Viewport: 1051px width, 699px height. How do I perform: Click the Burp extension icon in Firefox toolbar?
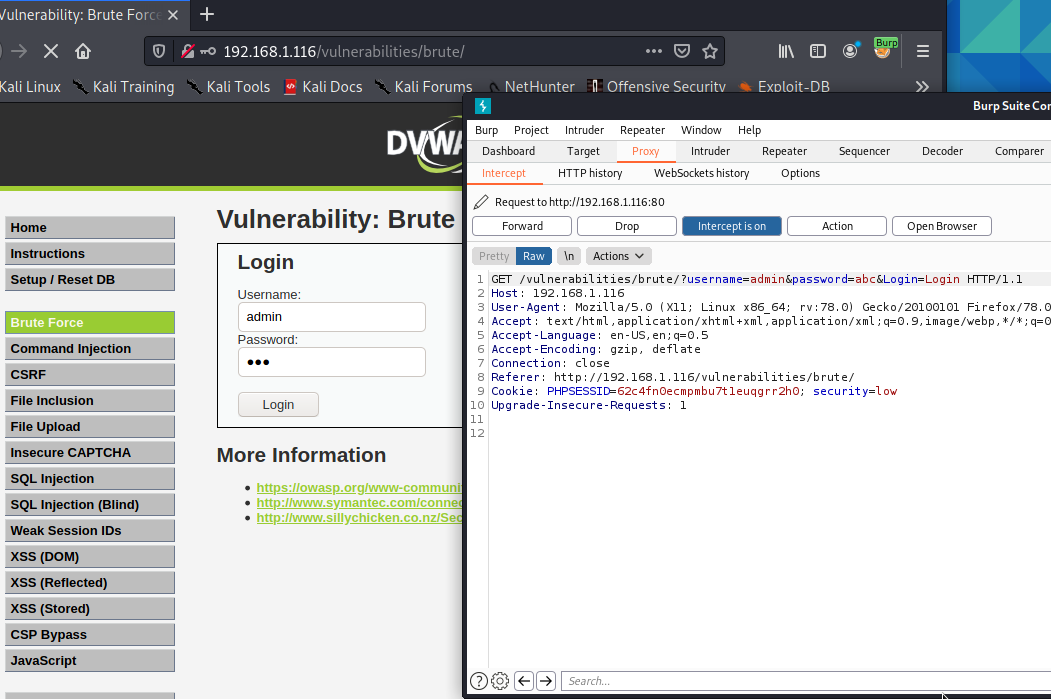[886, 51]
